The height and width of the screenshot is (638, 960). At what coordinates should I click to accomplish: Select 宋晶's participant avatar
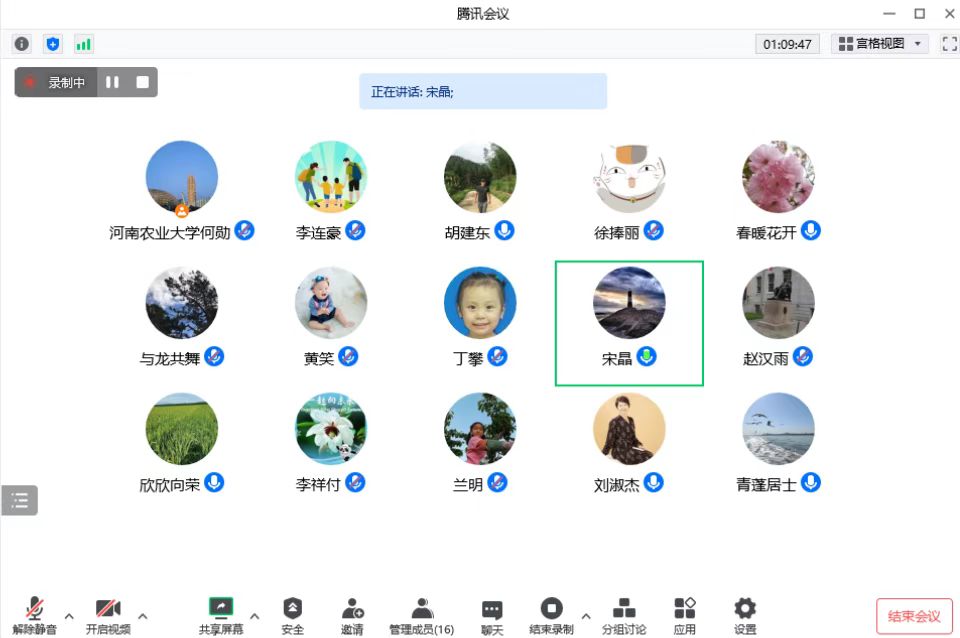(x=629, y=303)
